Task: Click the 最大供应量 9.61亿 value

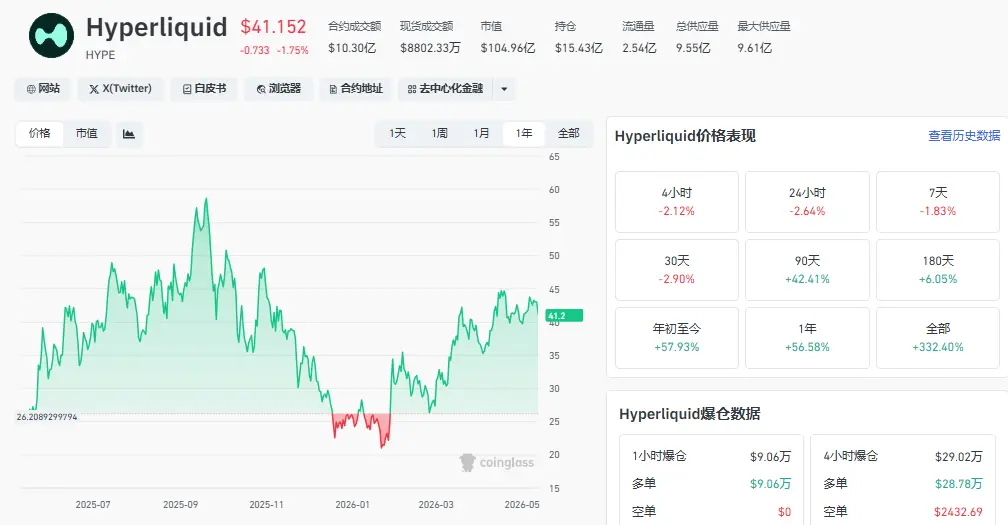Action: tap(755, 48)
